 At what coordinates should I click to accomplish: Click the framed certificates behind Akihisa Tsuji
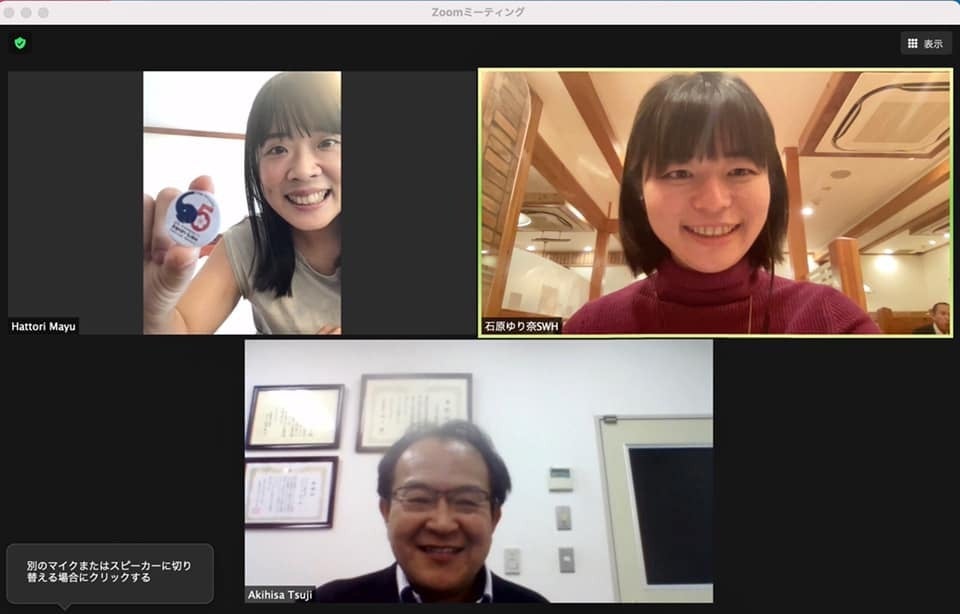414,410
